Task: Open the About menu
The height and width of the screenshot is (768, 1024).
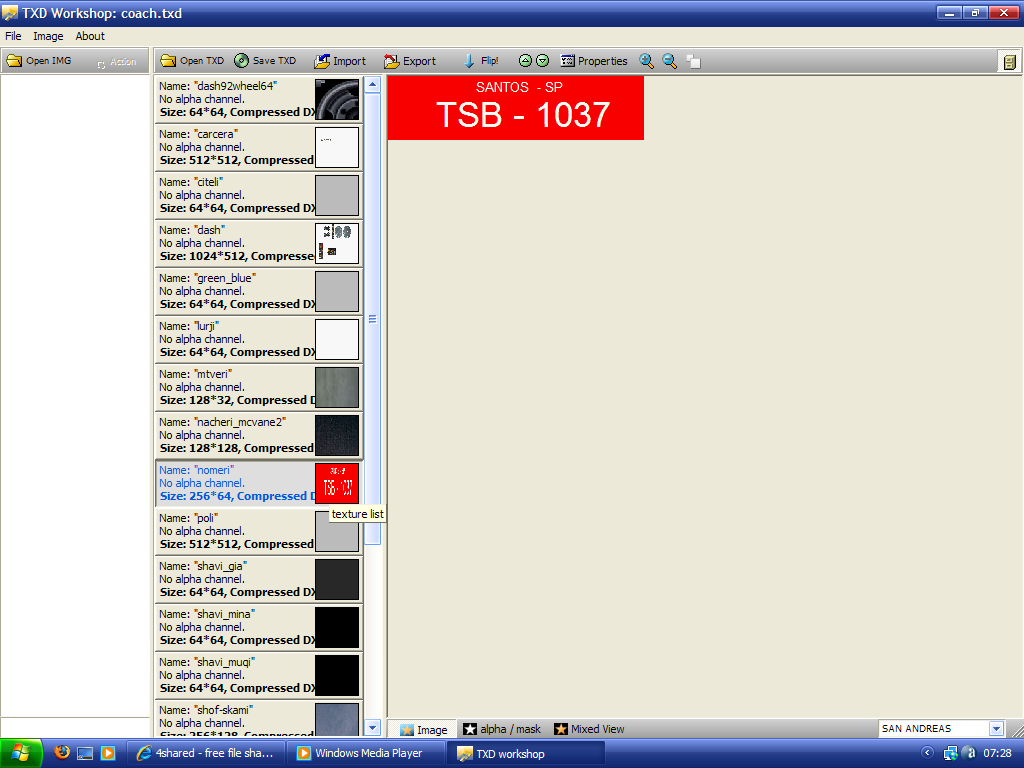Action: 90,36
